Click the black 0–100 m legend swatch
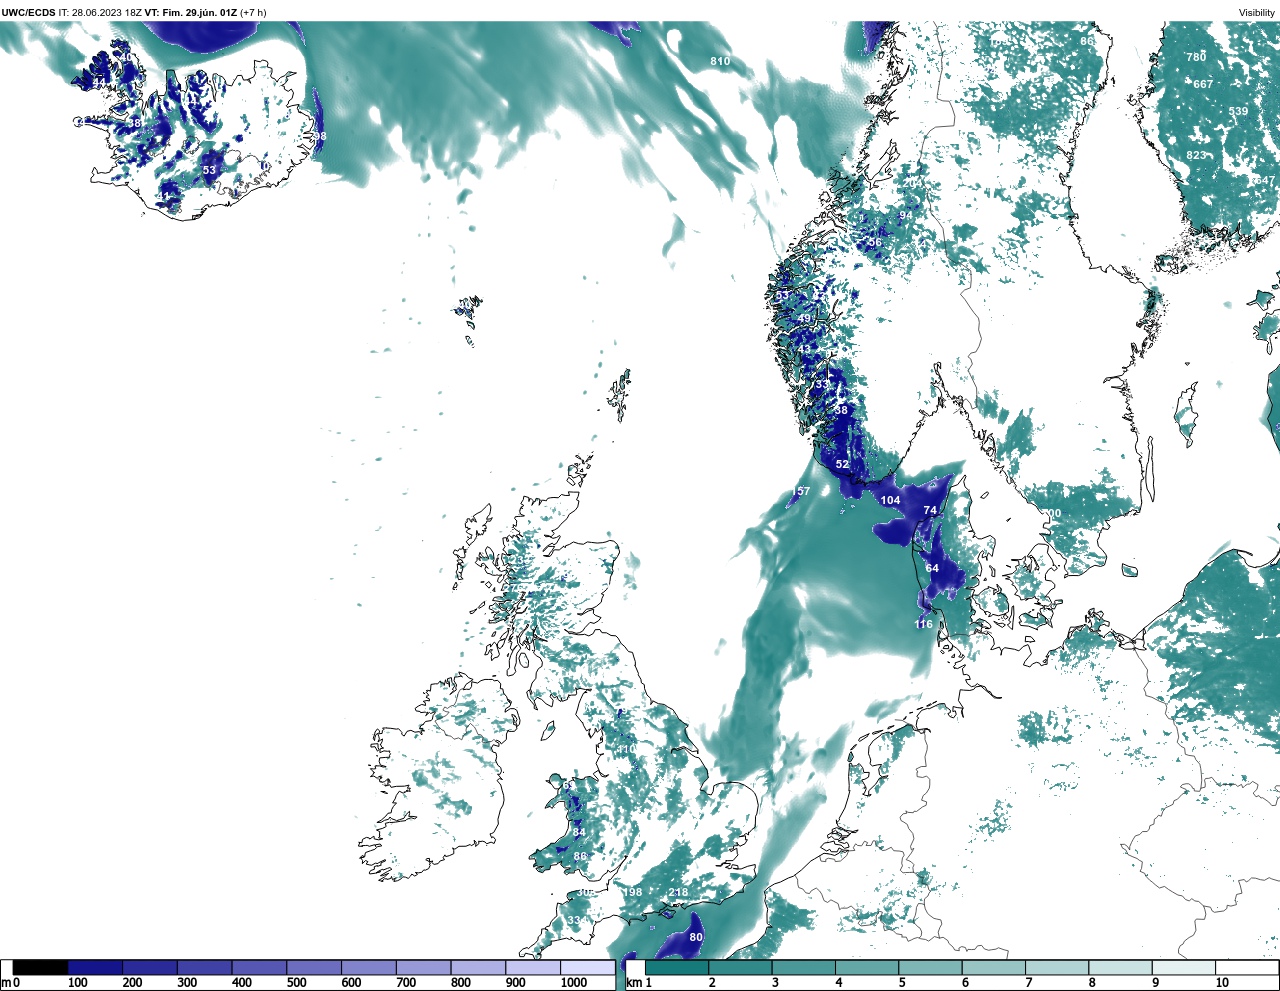The height and width of the screenshot is (991, 1280). [40, 968]
